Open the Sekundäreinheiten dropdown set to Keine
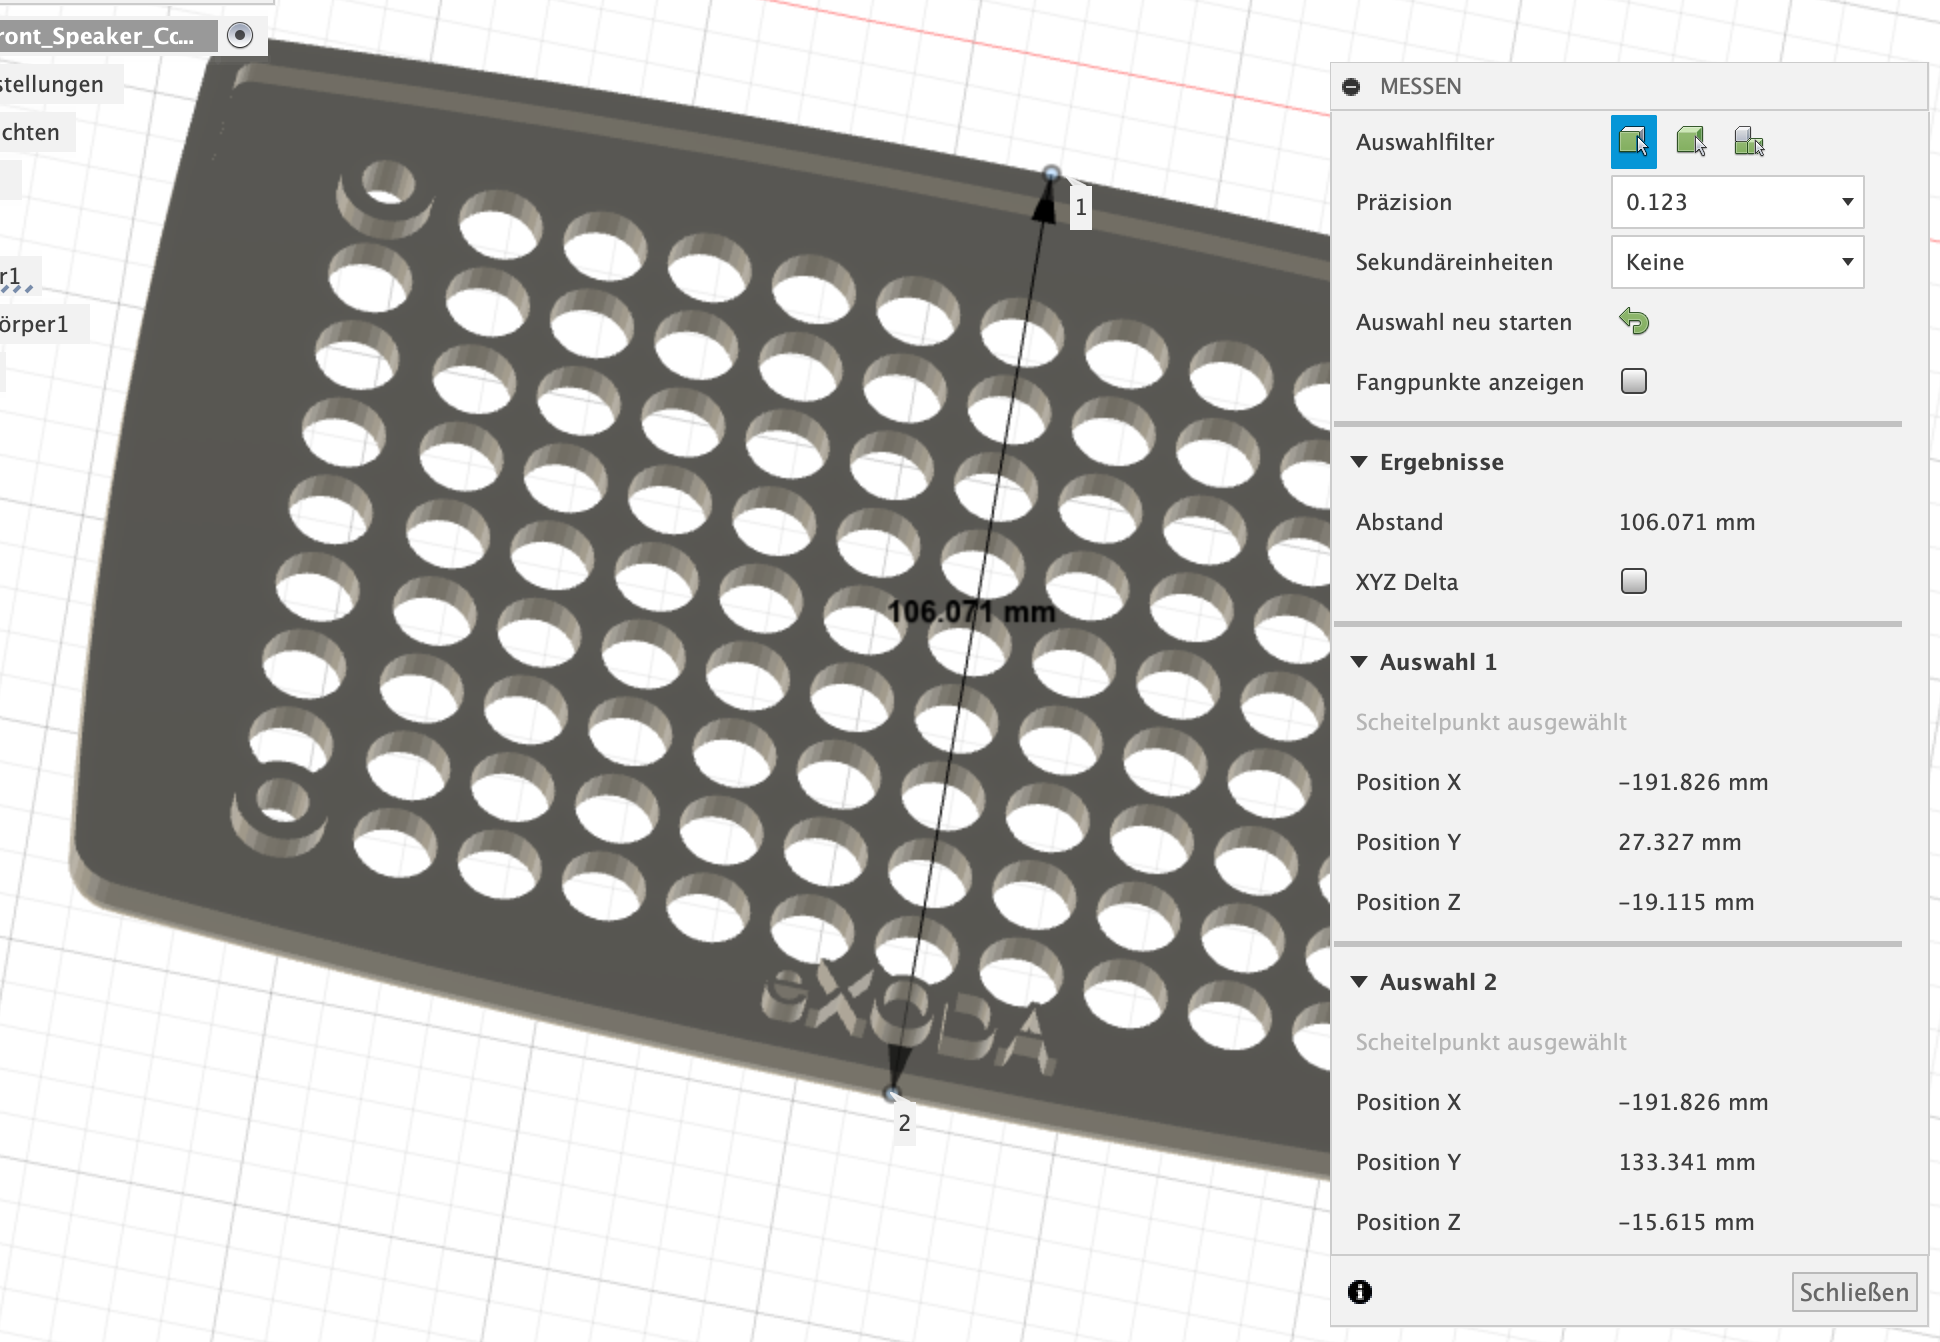Image resolution: width=1940 pixels, height=1342 pixels. [x=1738, y=262]
